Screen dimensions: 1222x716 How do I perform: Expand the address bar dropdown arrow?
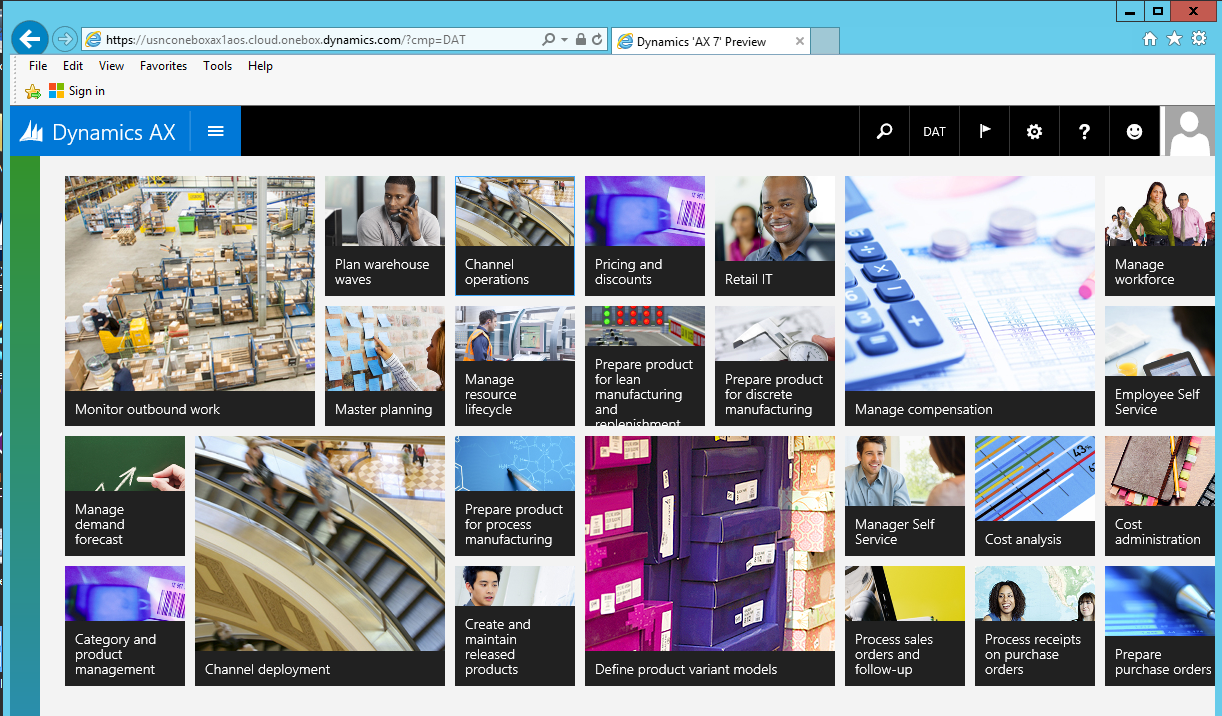[564, 40]
